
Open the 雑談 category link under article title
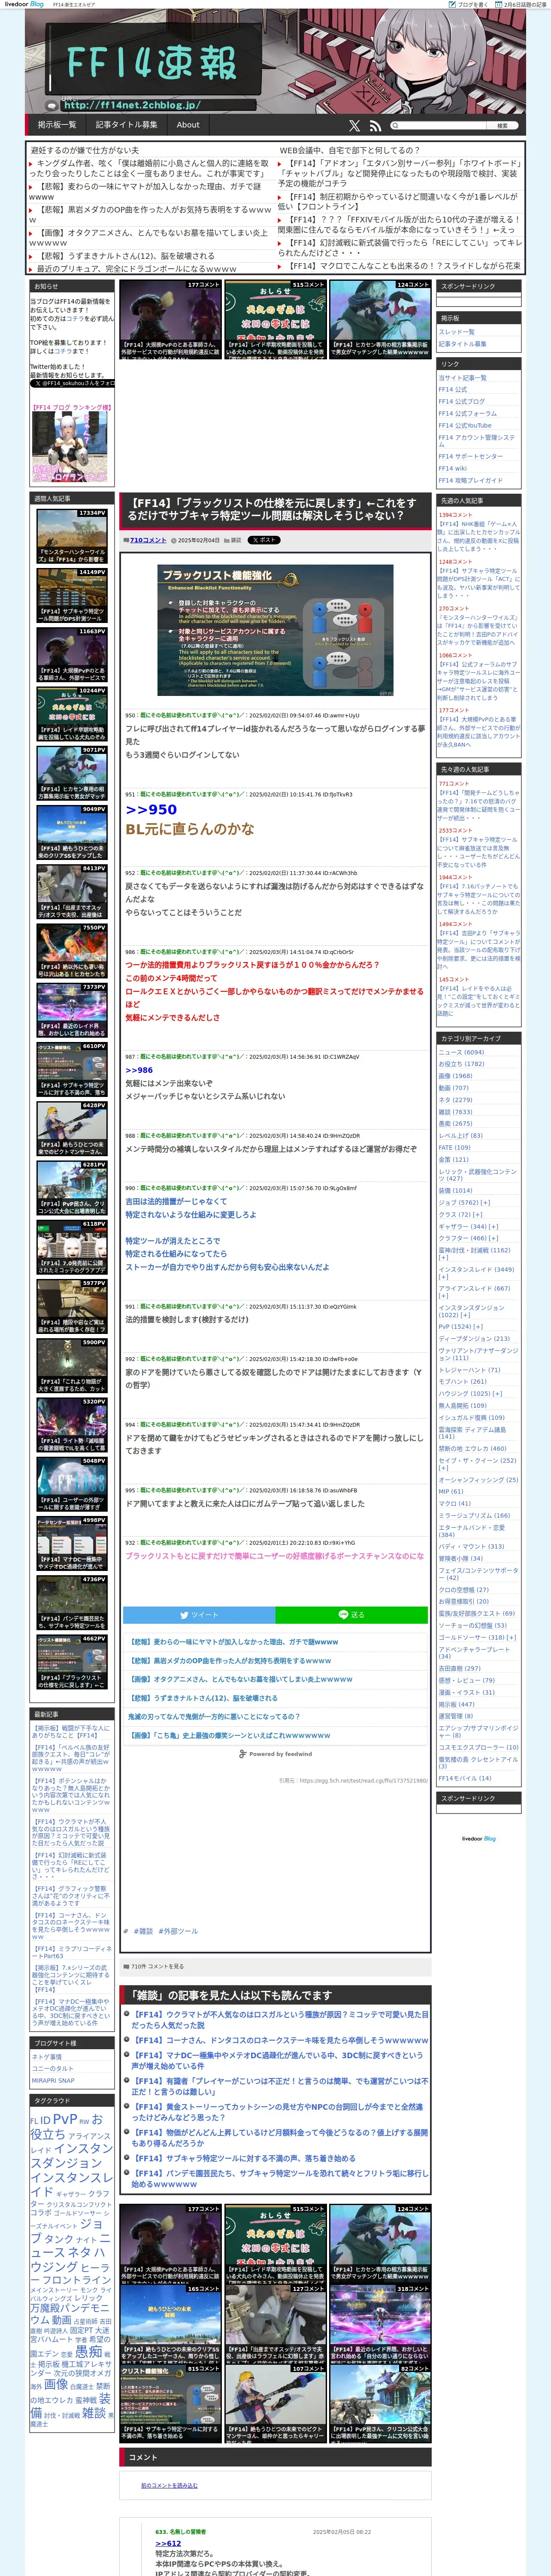pos(236,540)
